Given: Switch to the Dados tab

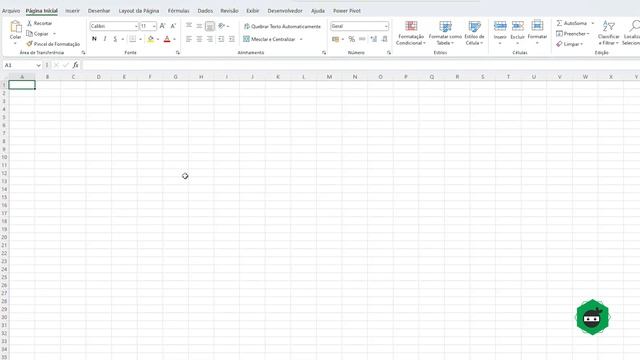Looking at the screenshot, I should point(205,11).
